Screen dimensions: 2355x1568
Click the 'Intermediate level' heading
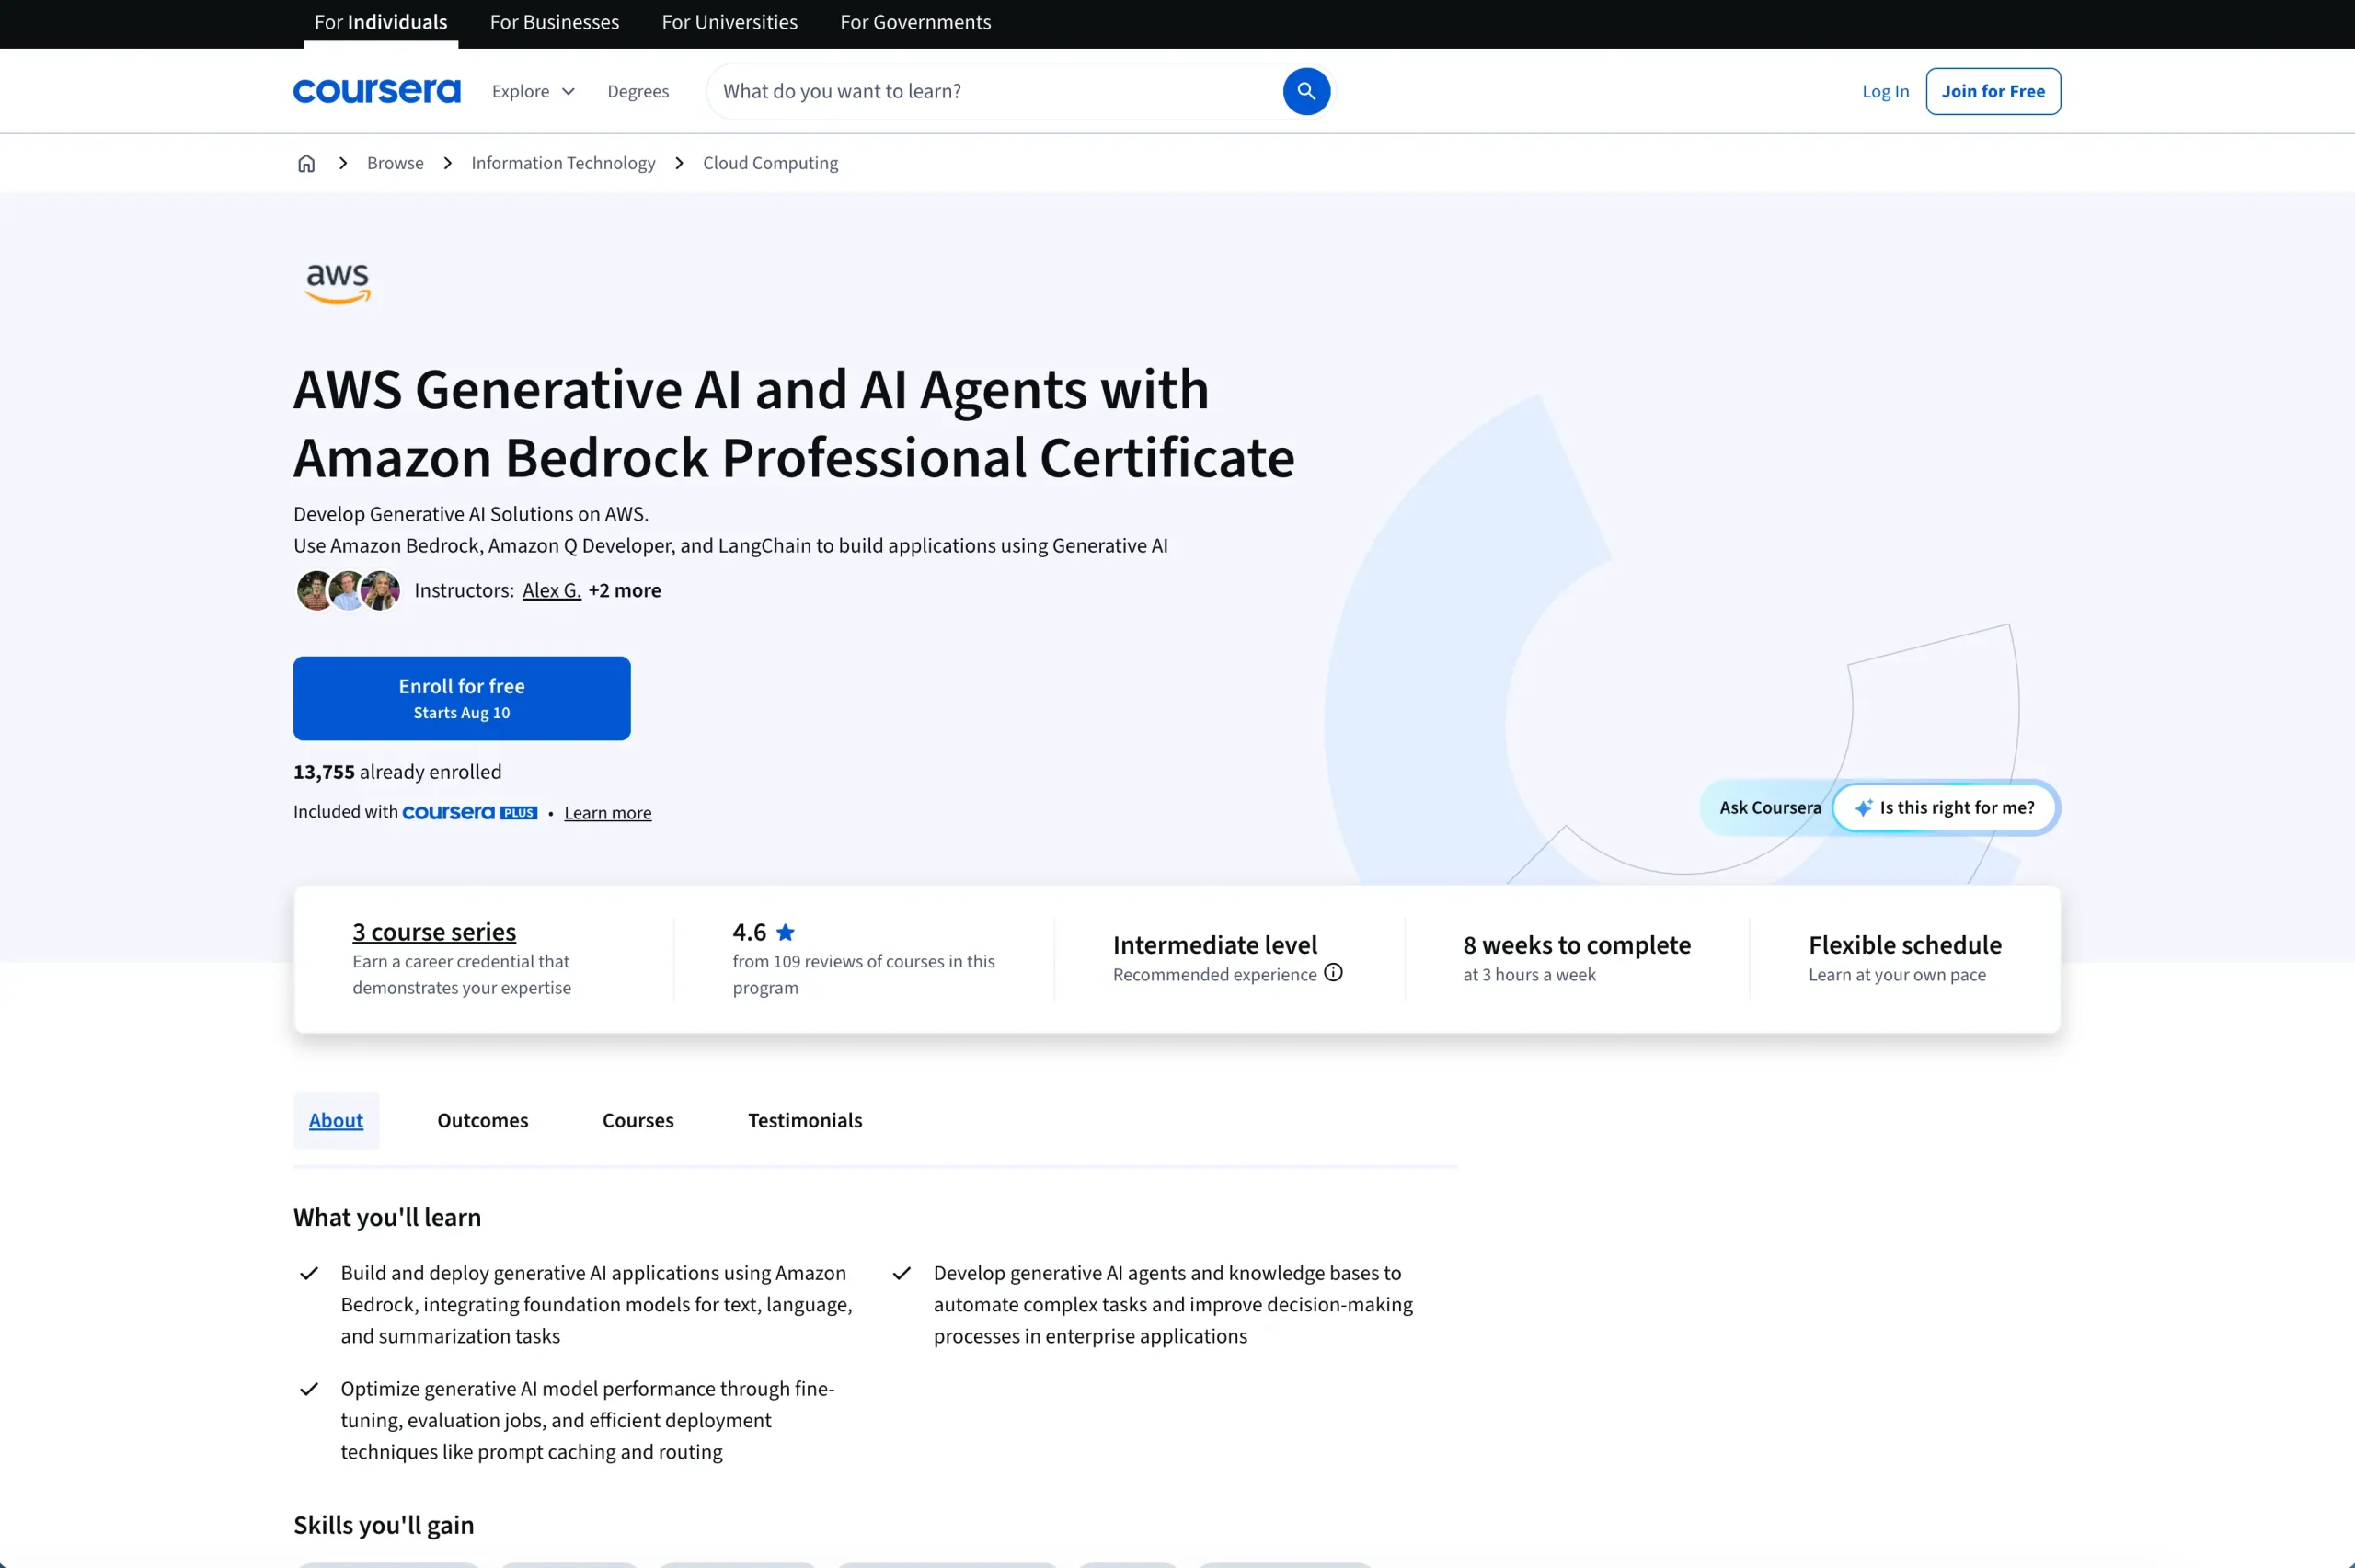[x=1215, y=945]
